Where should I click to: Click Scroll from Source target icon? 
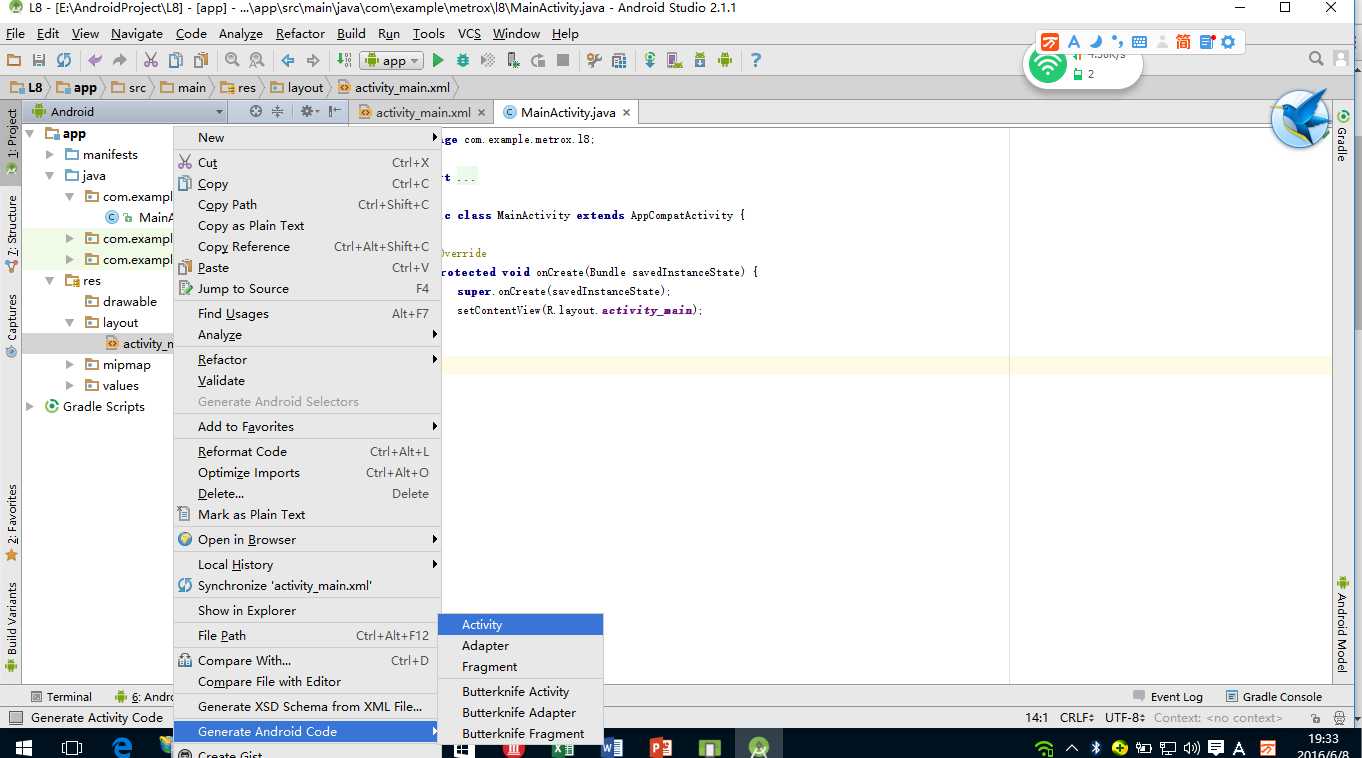coord(256,112)
